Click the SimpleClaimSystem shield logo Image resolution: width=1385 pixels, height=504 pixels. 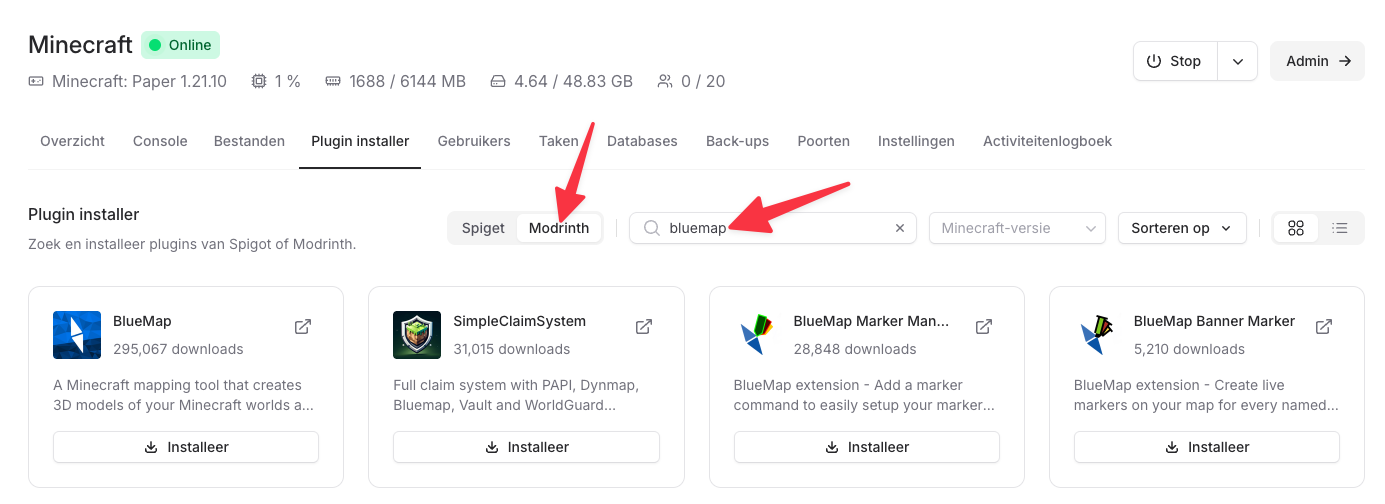coord(417,335)
